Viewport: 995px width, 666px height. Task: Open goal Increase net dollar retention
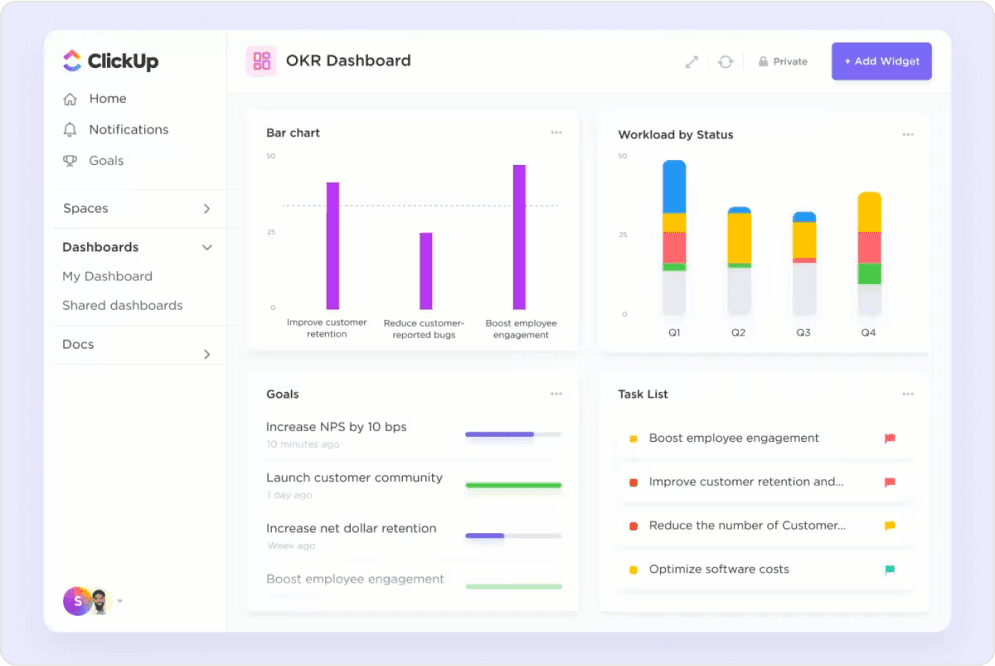click(351, 528)
